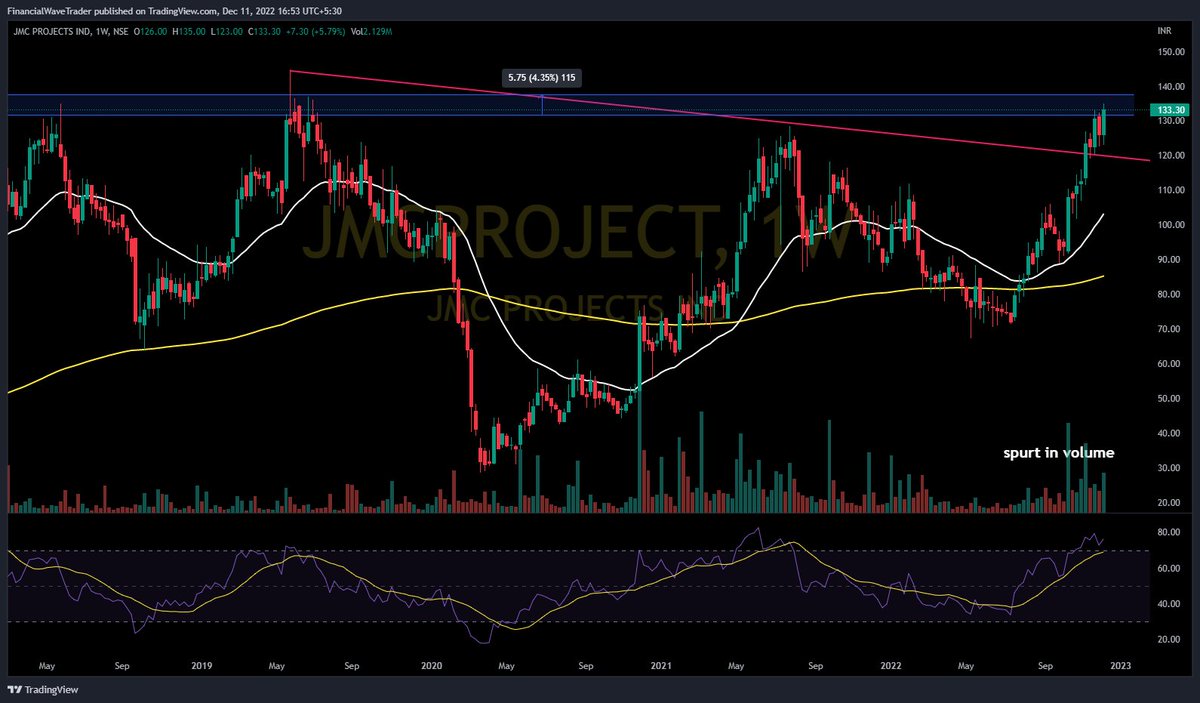Click the TradingView logo at bottom left

pos(43,689)
